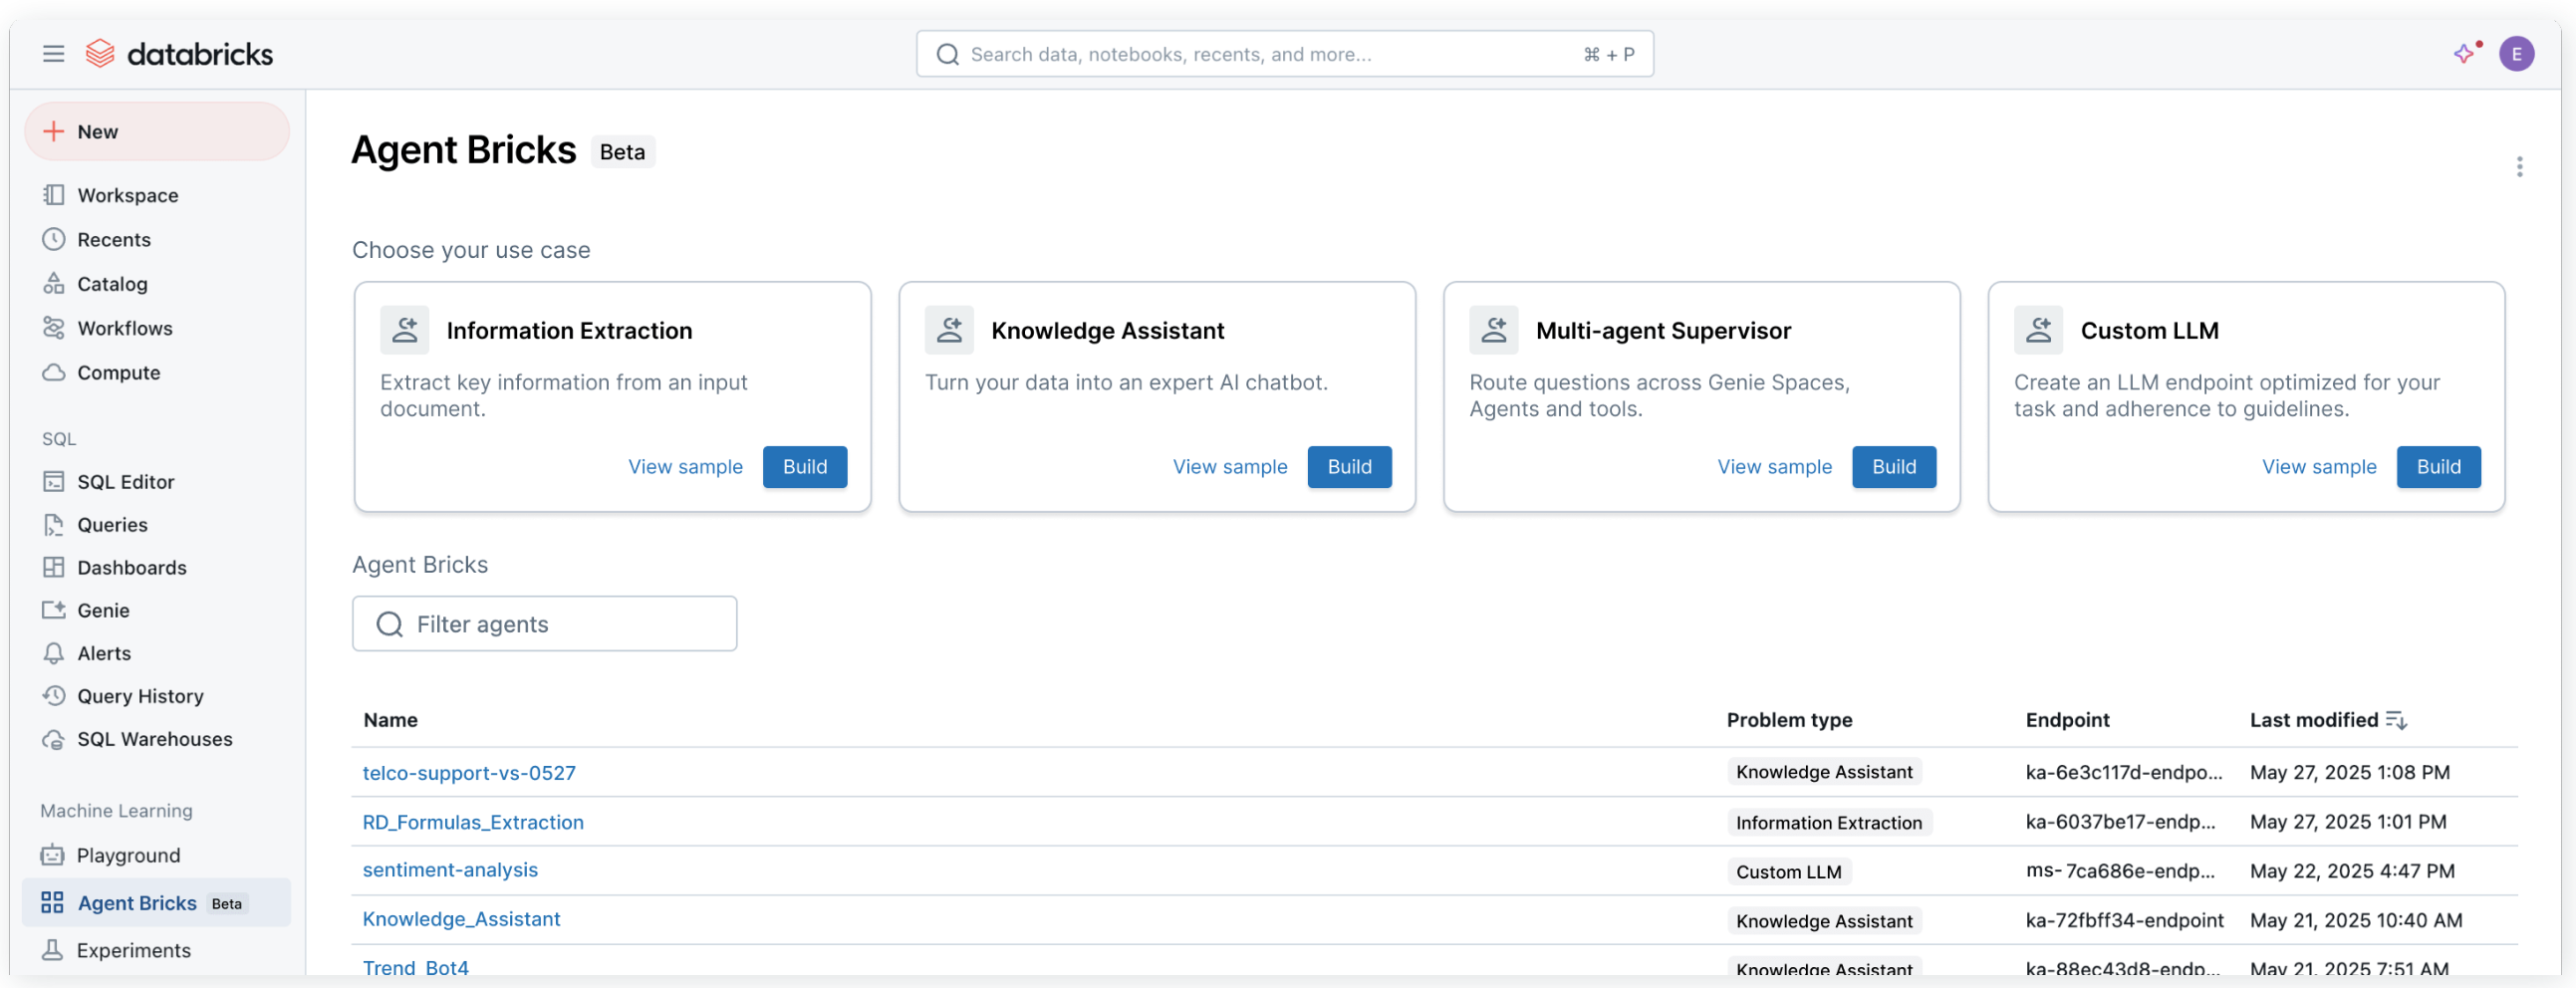Click the SQL Editor icon
The width and height of the screenshot is (2576, 988).
pyautogui.click(x=54, y=481)
